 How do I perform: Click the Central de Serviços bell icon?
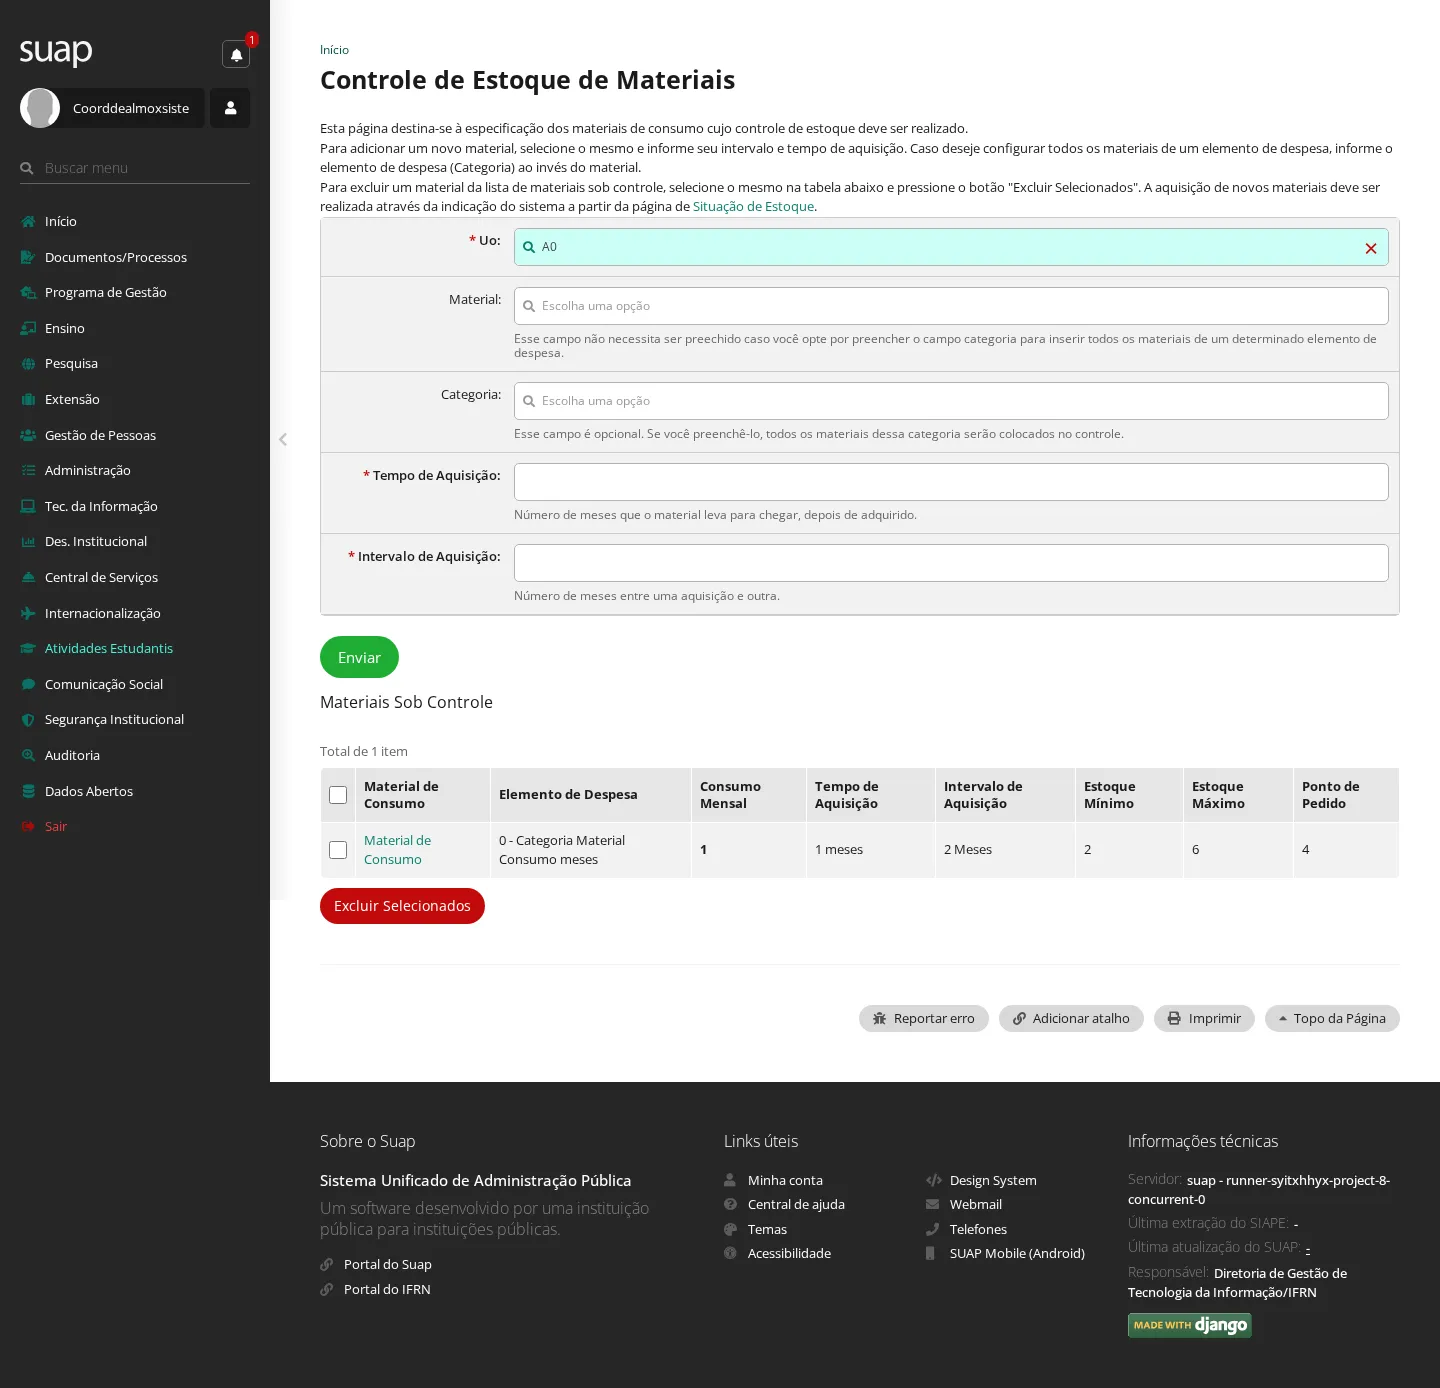pos(28,577)
